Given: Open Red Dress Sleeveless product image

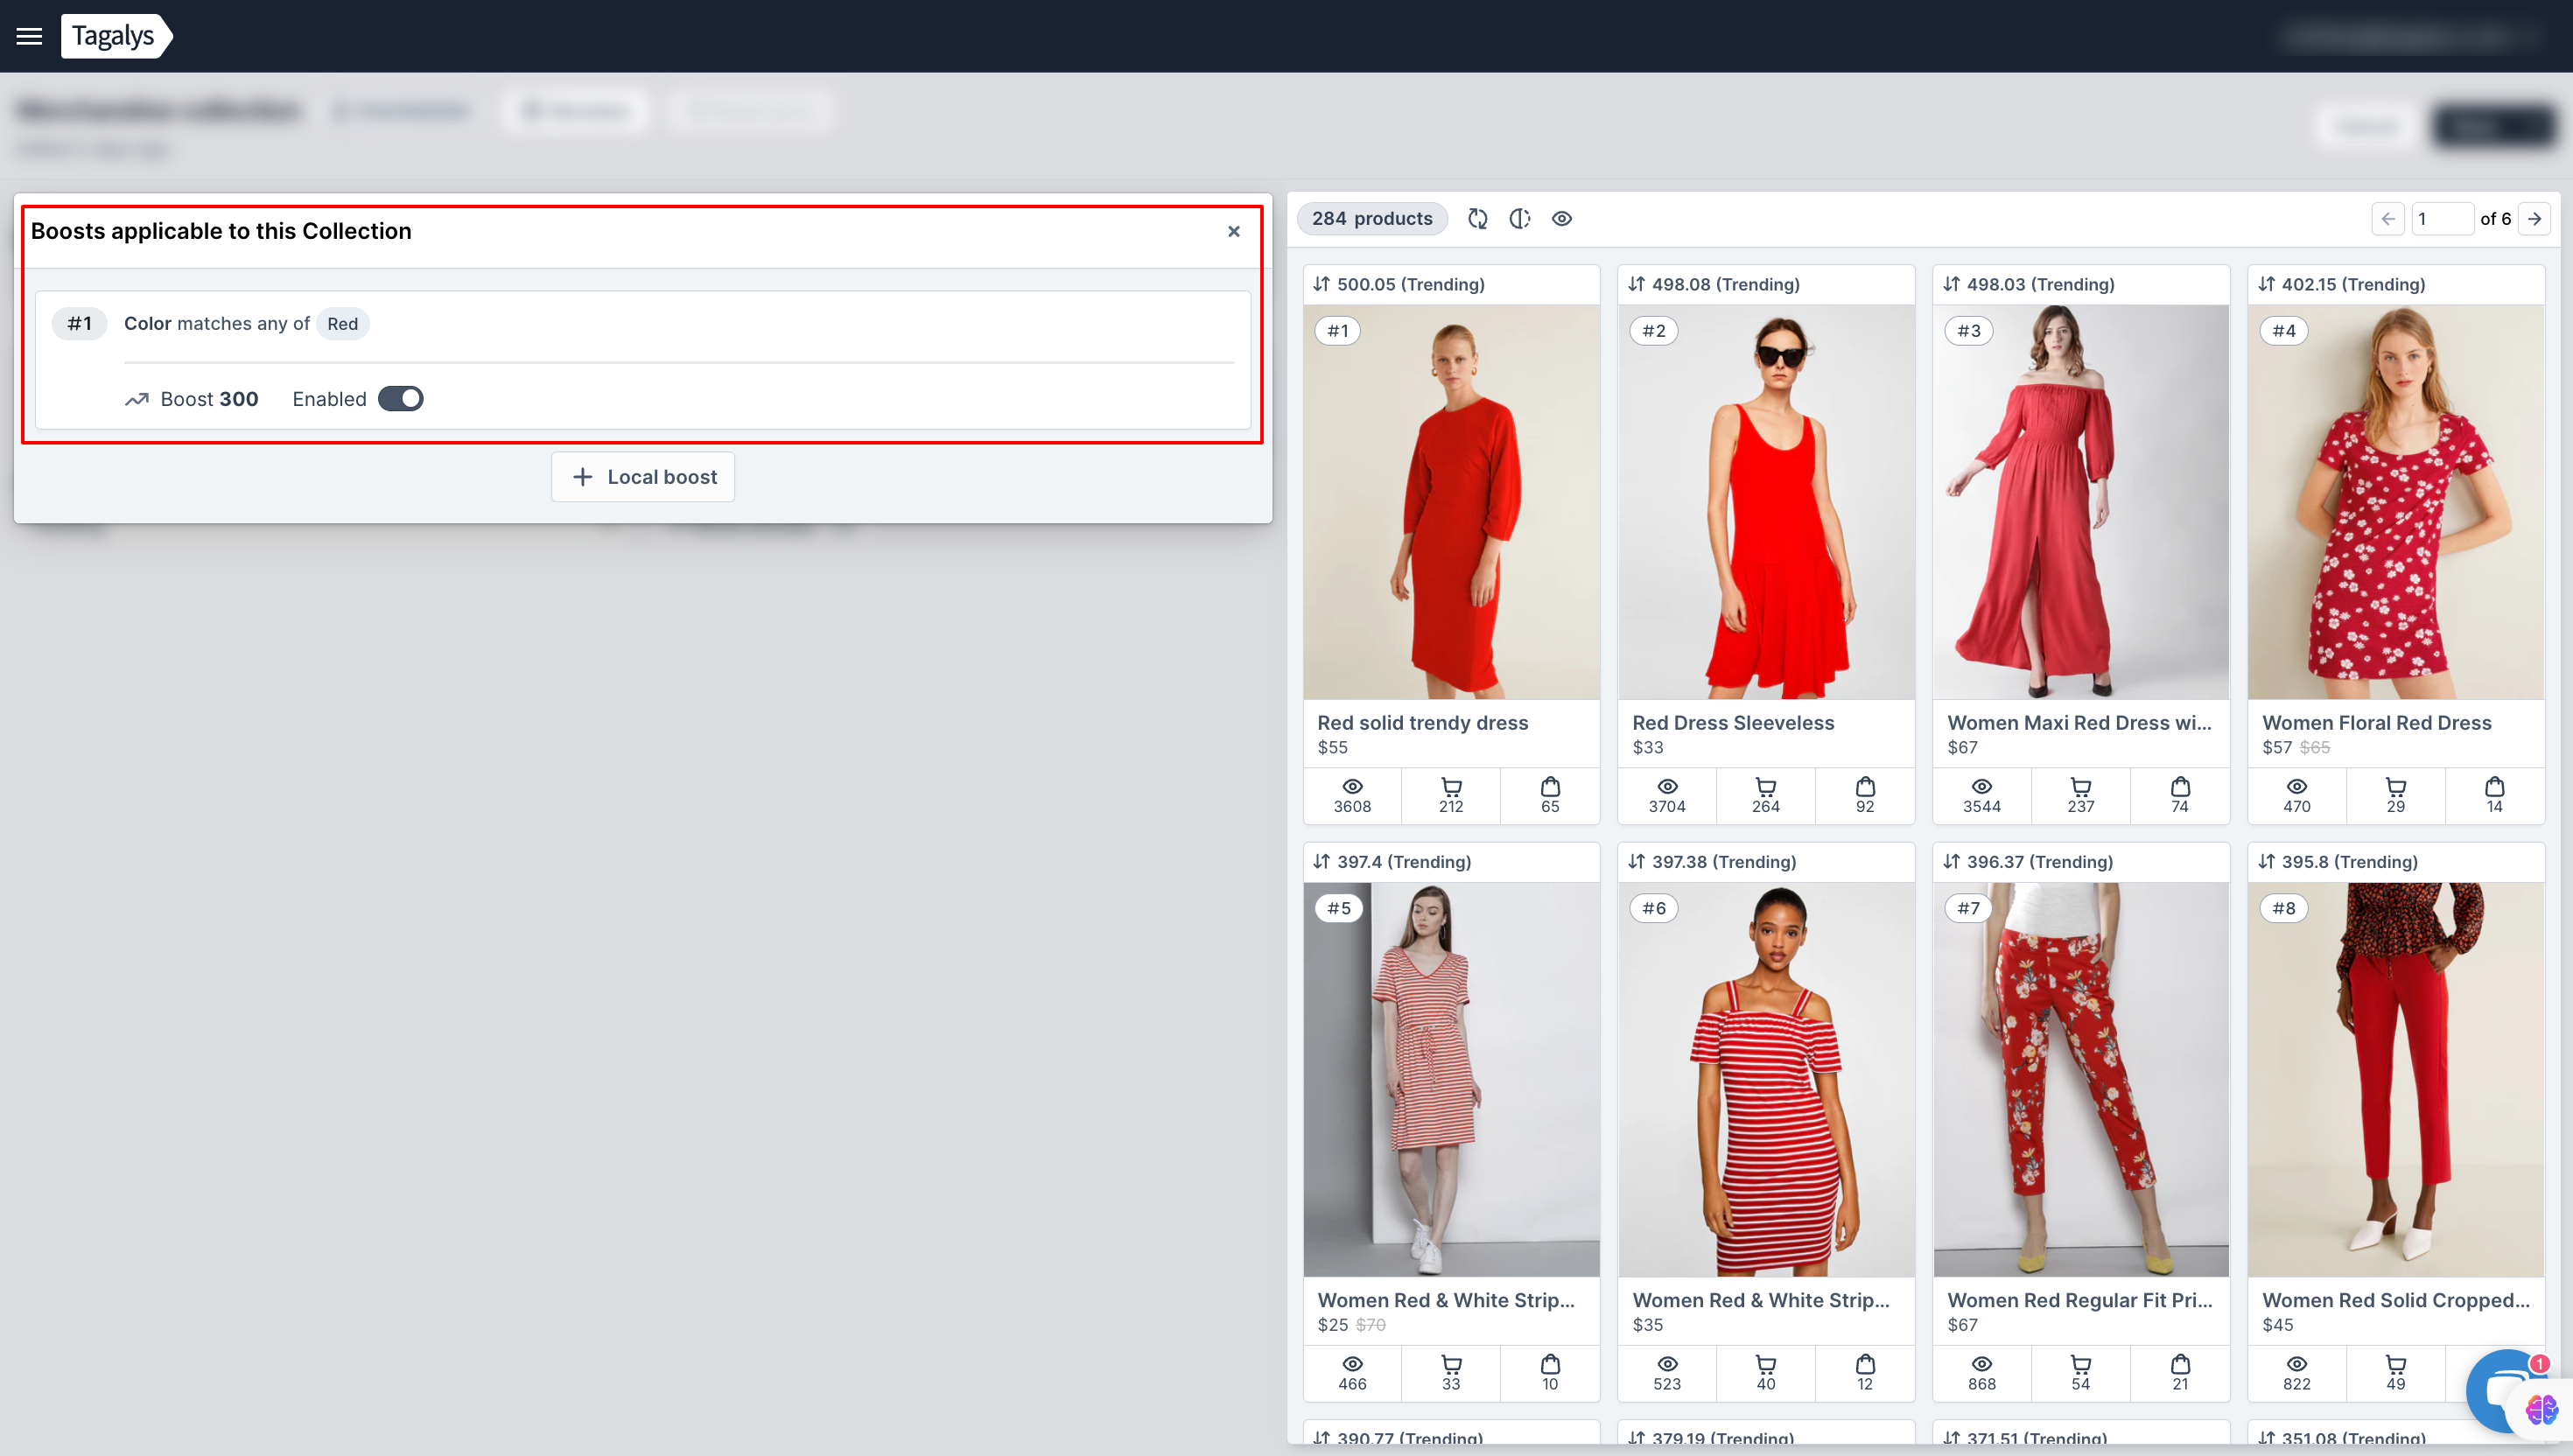Looking at the screenshot, I should (x=1766, y=502).
